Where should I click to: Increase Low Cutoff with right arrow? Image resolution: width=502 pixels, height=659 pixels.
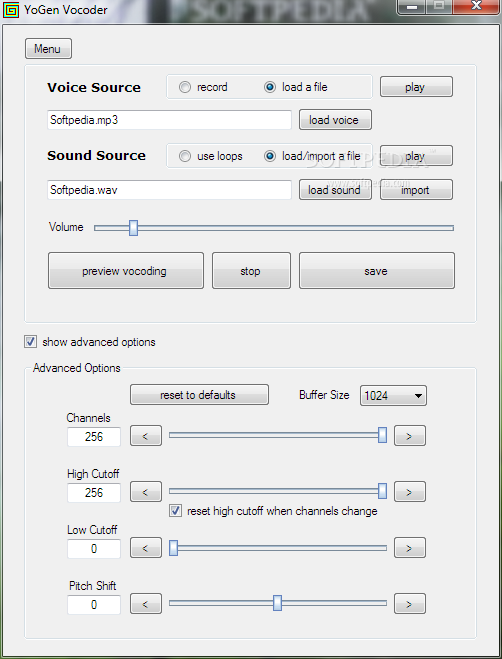click(410, 548)
